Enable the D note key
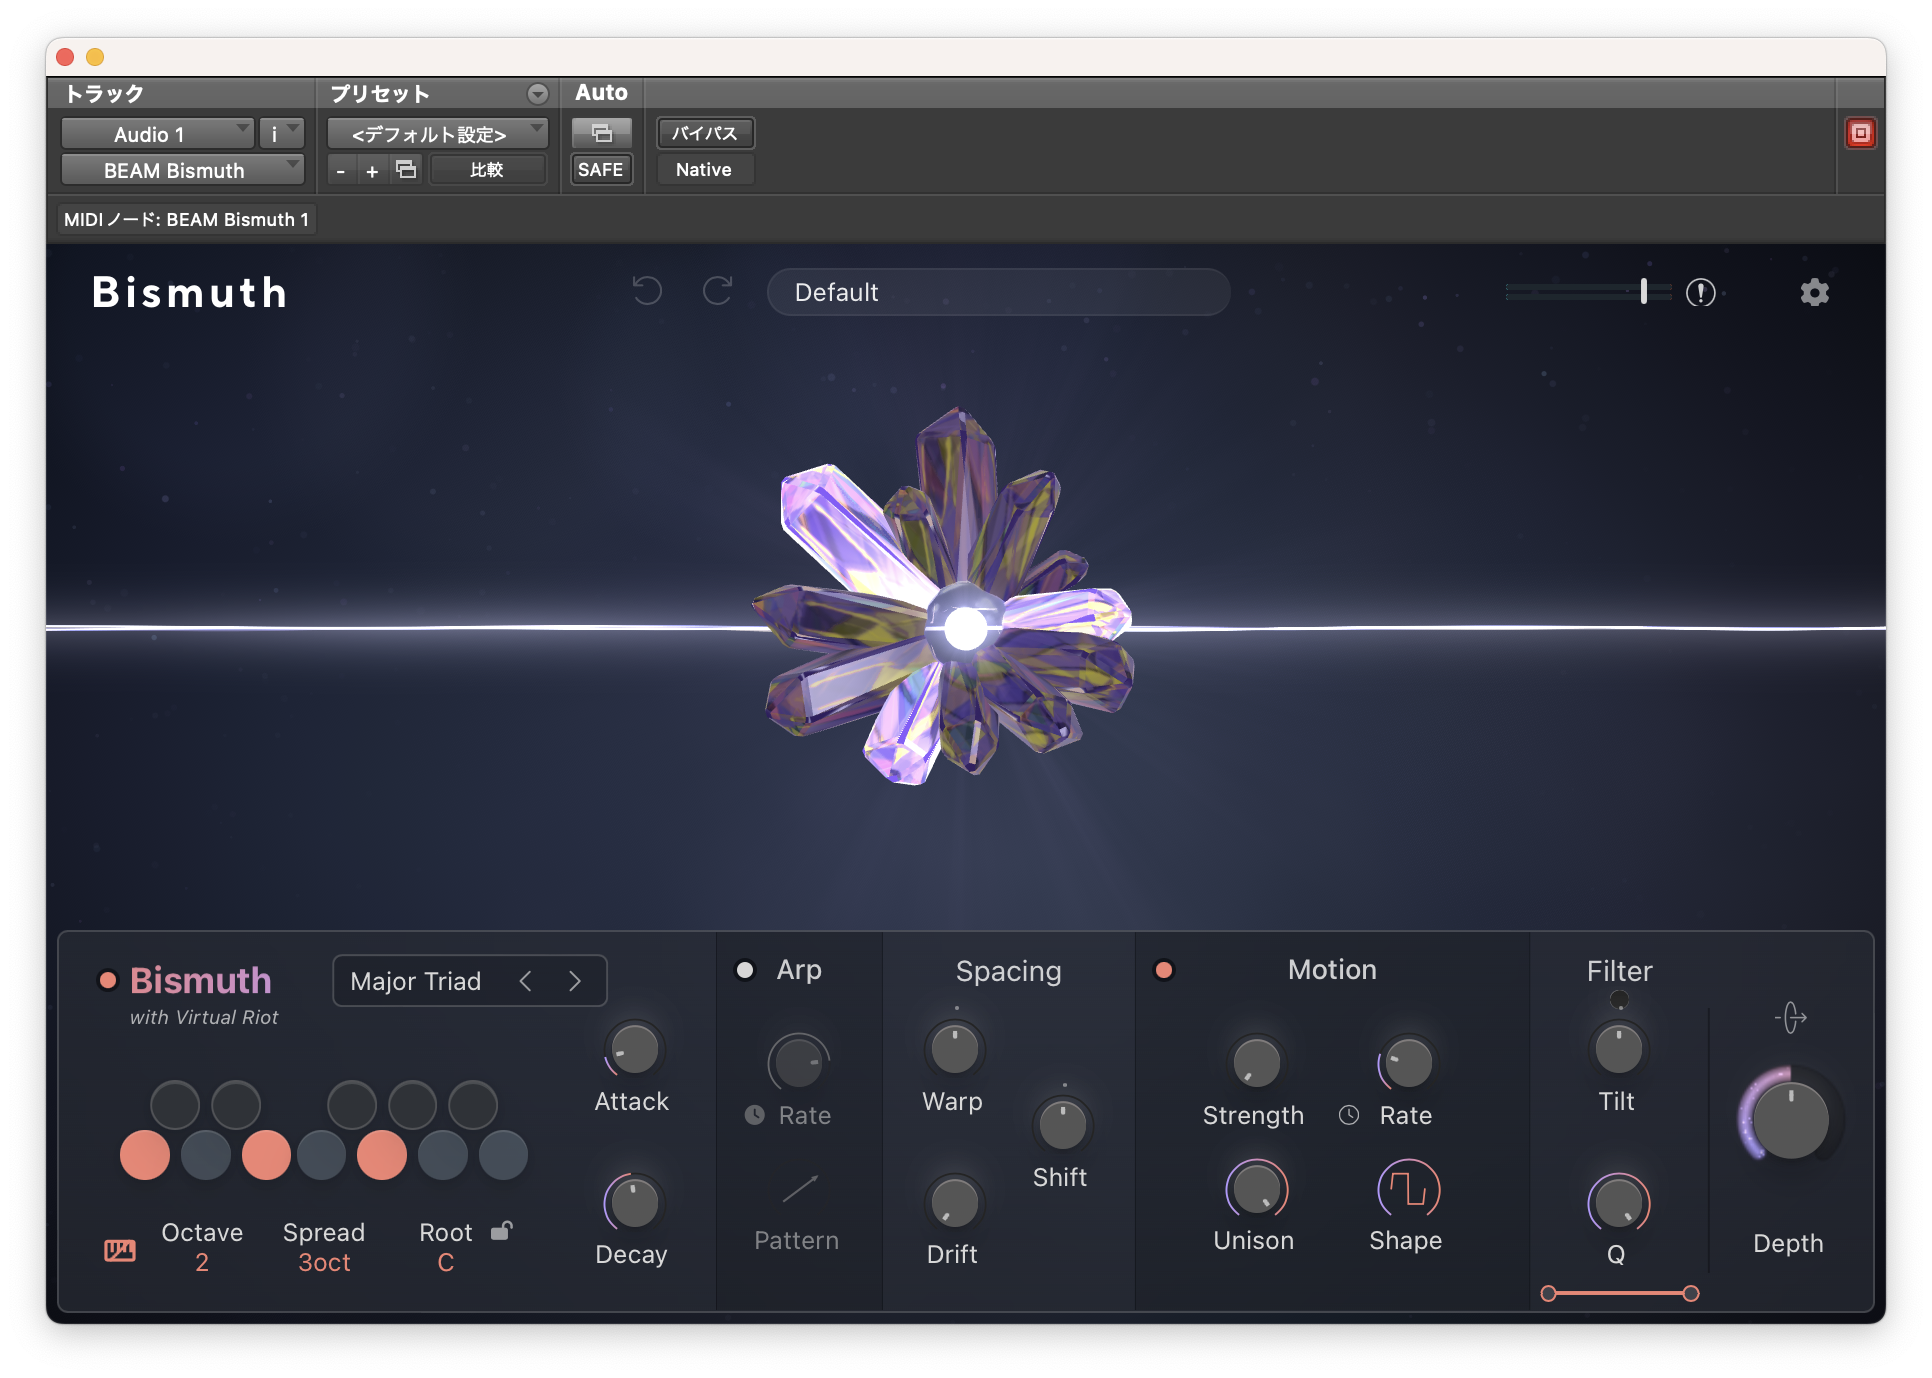This screenshot has height=1378, width=1932. (x=206, y=1155)
